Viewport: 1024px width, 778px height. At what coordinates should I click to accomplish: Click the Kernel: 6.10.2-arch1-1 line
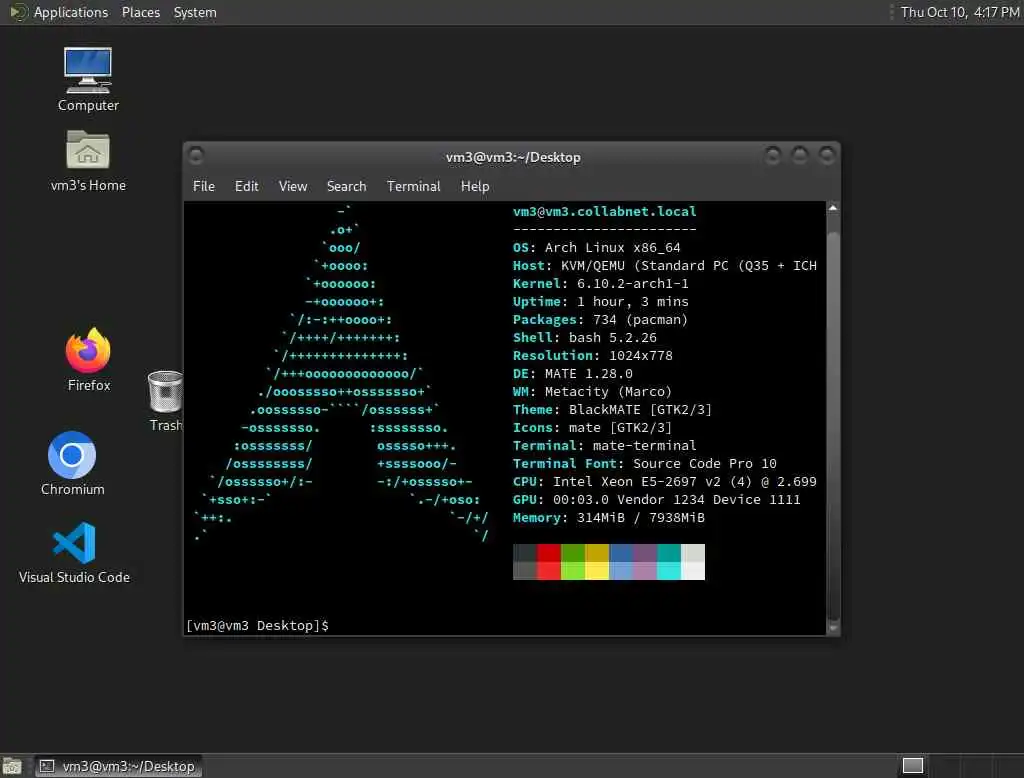600,284
